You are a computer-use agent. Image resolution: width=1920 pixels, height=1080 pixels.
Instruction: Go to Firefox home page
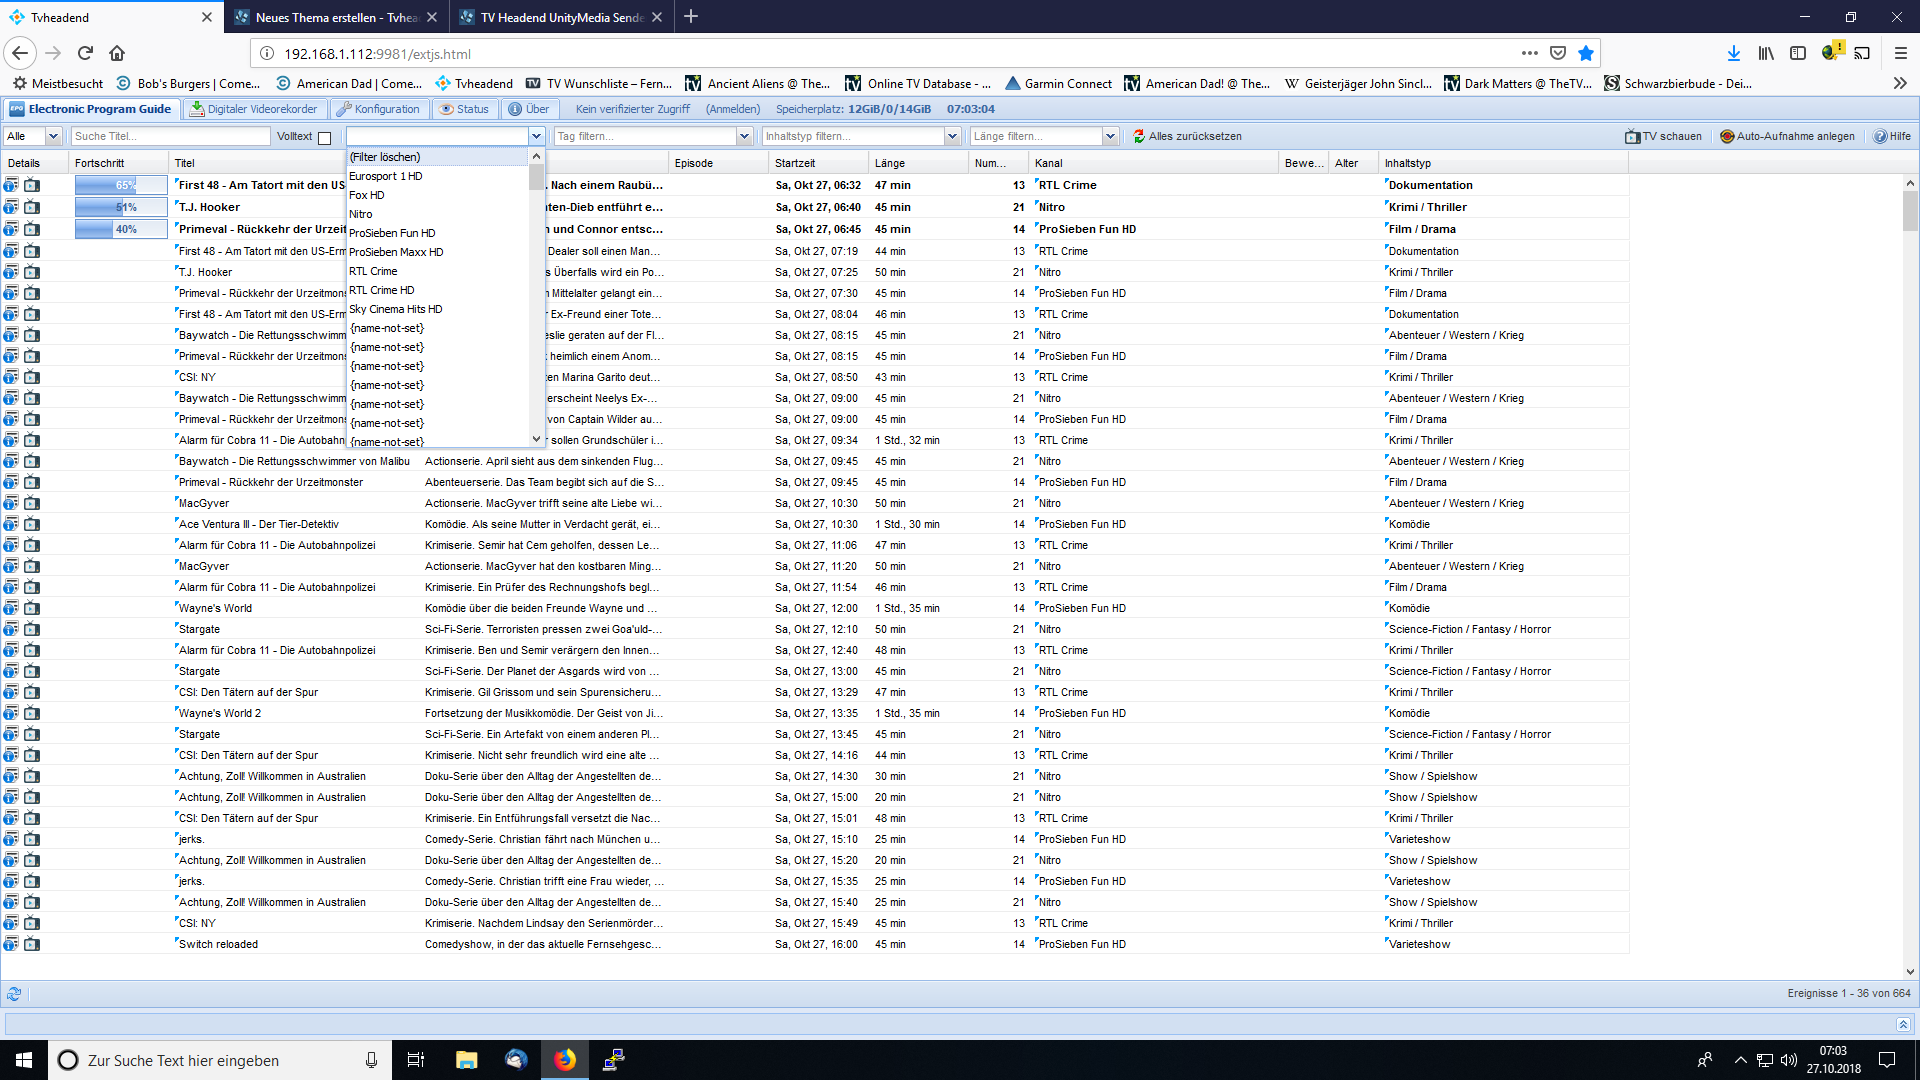(117, 53)
